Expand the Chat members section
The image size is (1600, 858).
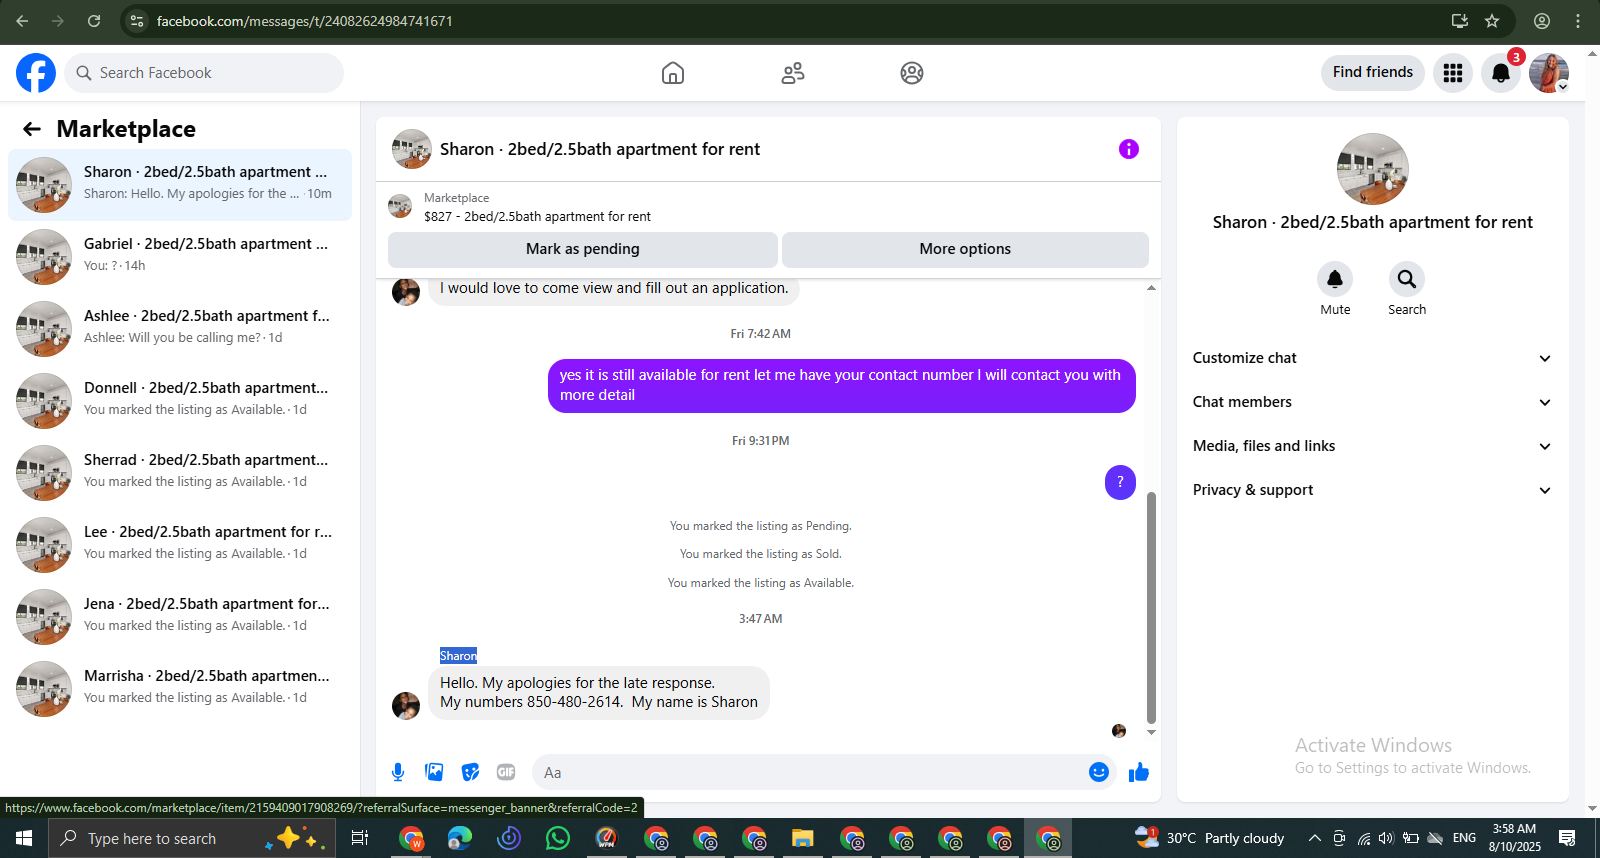[x=1372, y=402]
